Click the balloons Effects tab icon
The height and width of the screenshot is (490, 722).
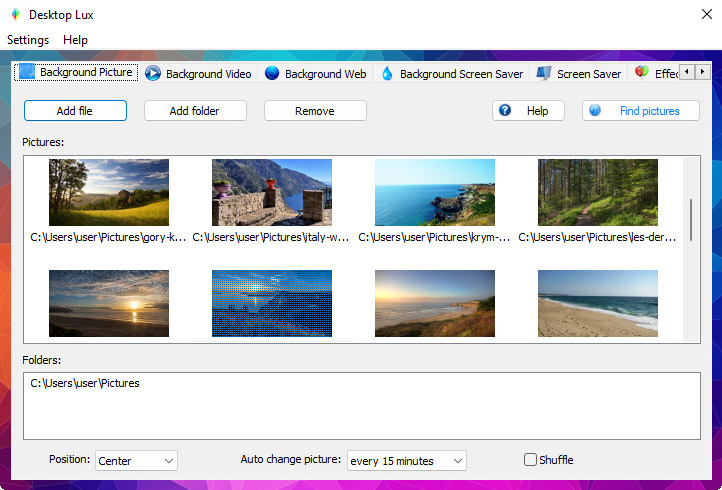(642, 72)
